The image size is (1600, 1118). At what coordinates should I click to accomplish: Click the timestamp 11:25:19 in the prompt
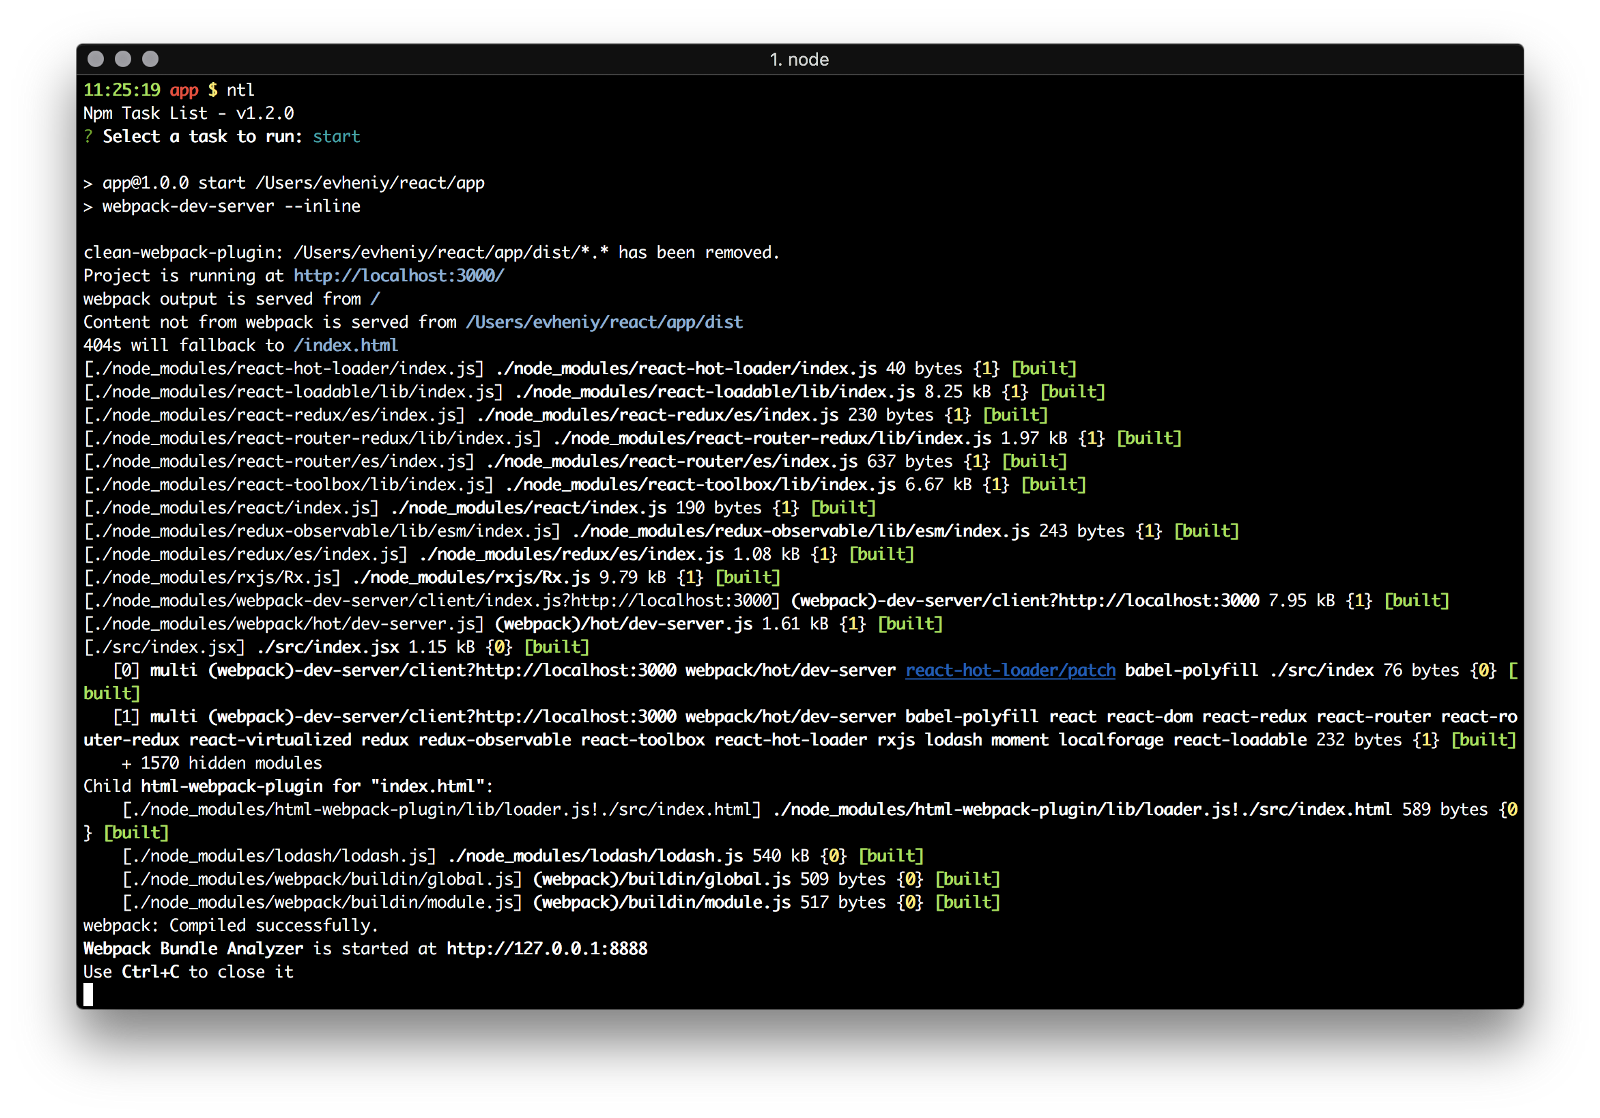coord(121,90)
